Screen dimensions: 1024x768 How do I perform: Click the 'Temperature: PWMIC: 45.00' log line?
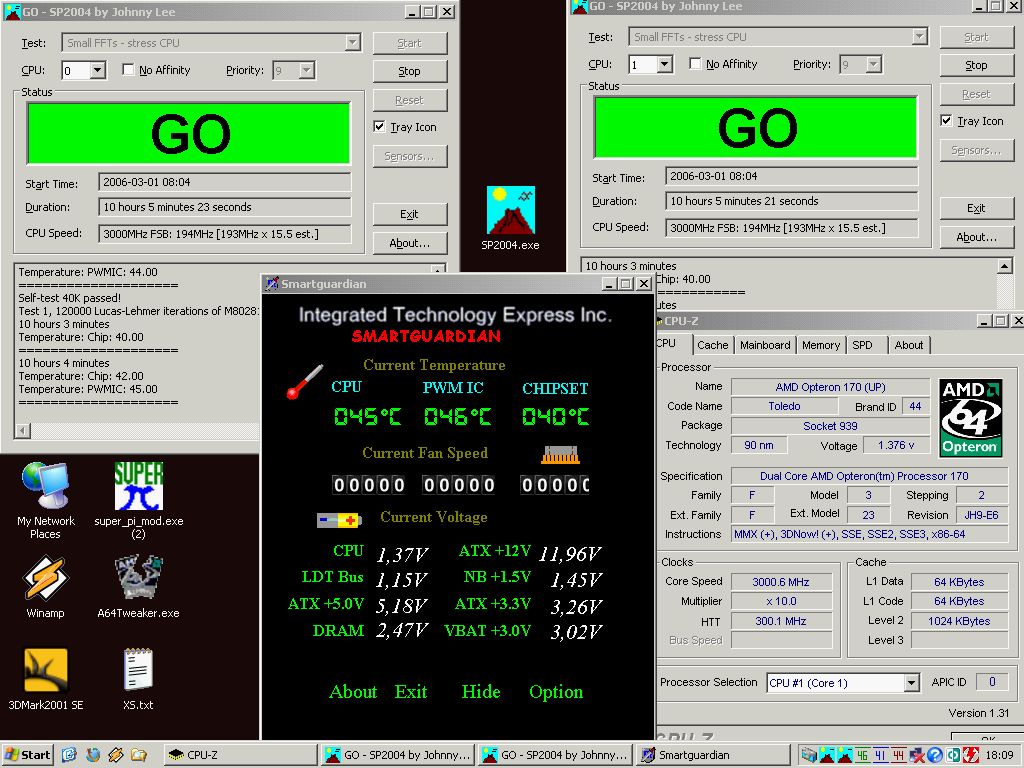click(x=88, y=389)
